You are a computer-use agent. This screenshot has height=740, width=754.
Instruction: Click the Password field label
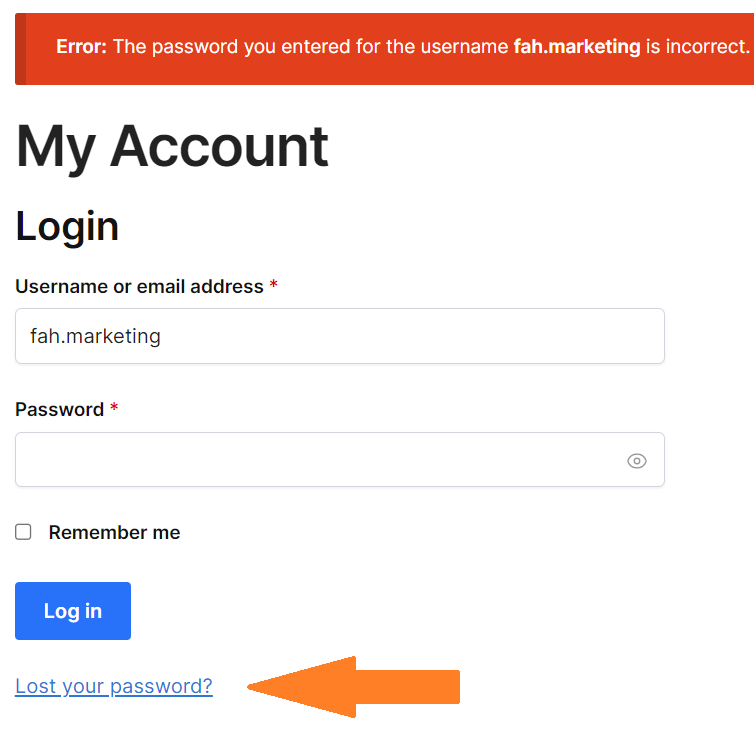(x=59, y=410)
